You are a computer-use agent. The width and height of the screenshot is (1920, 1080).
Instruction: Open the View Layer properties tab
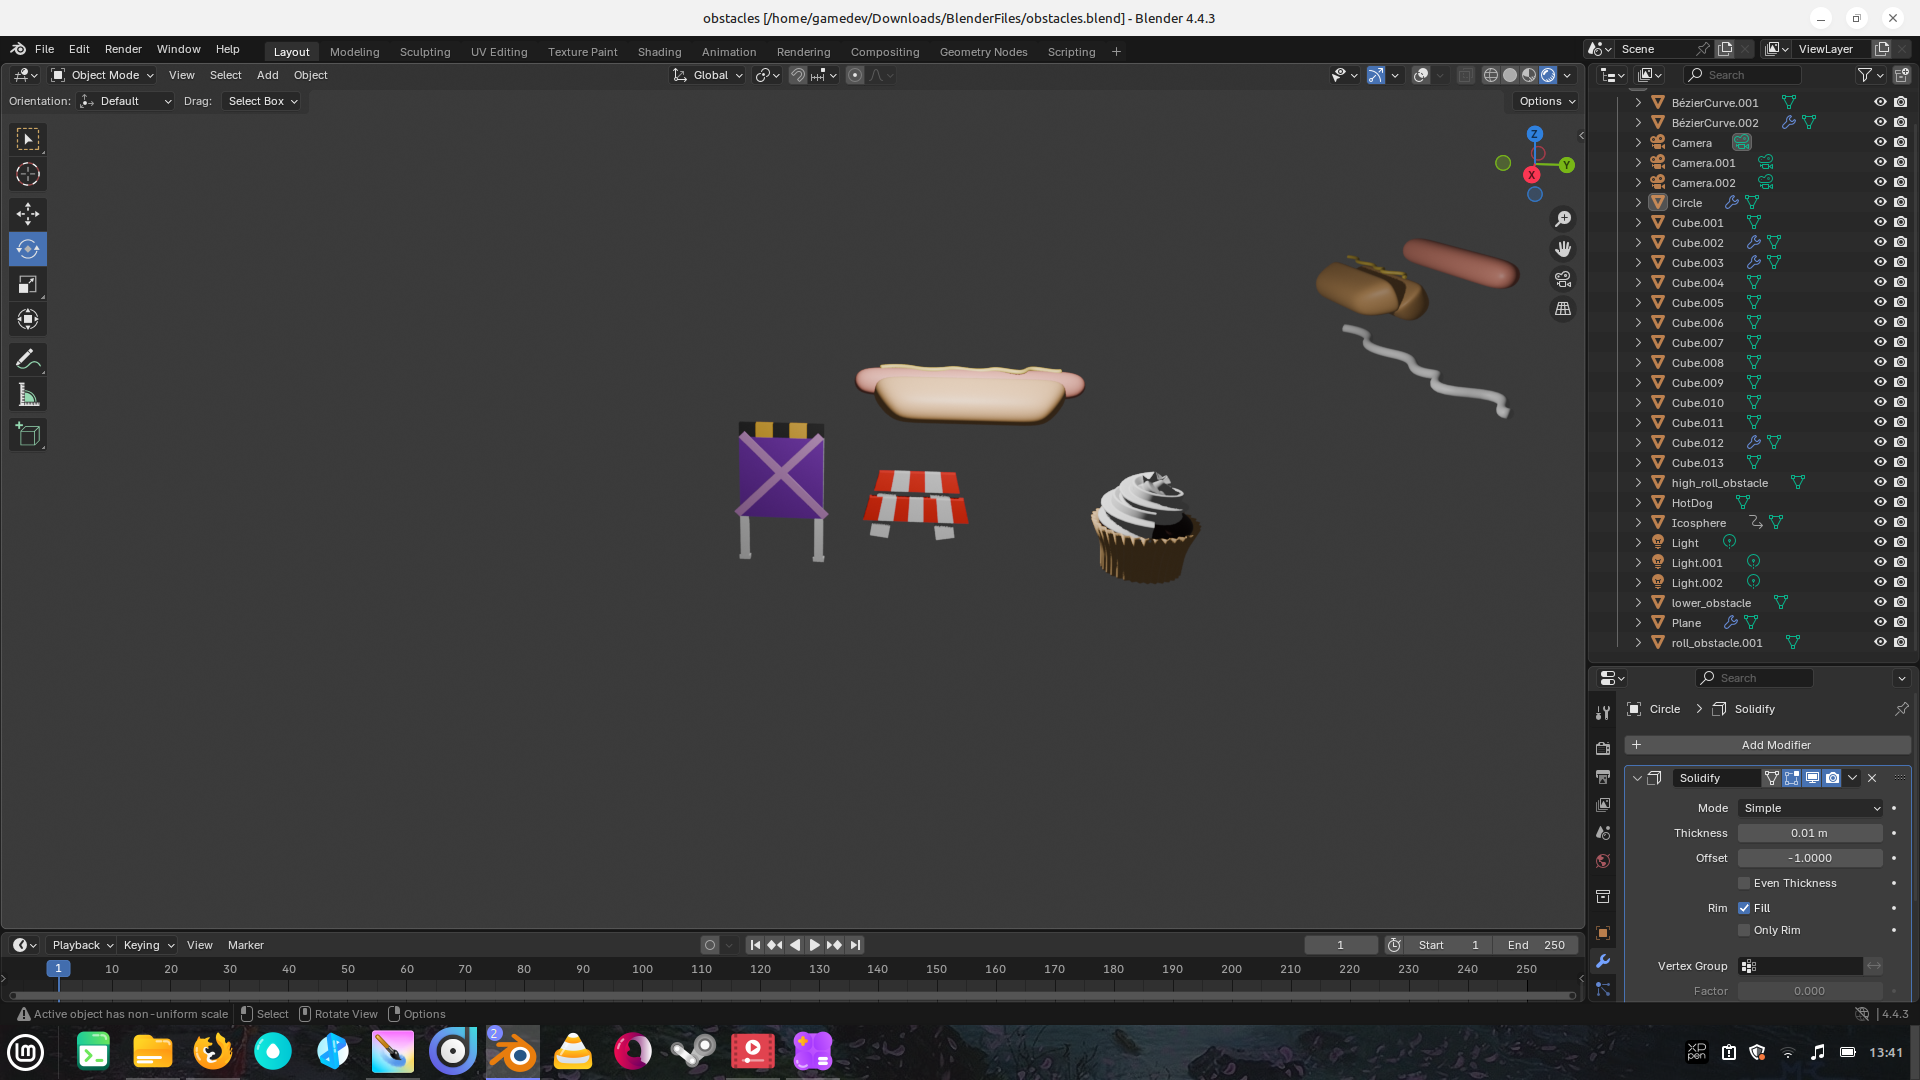[x=1603, y=805]
